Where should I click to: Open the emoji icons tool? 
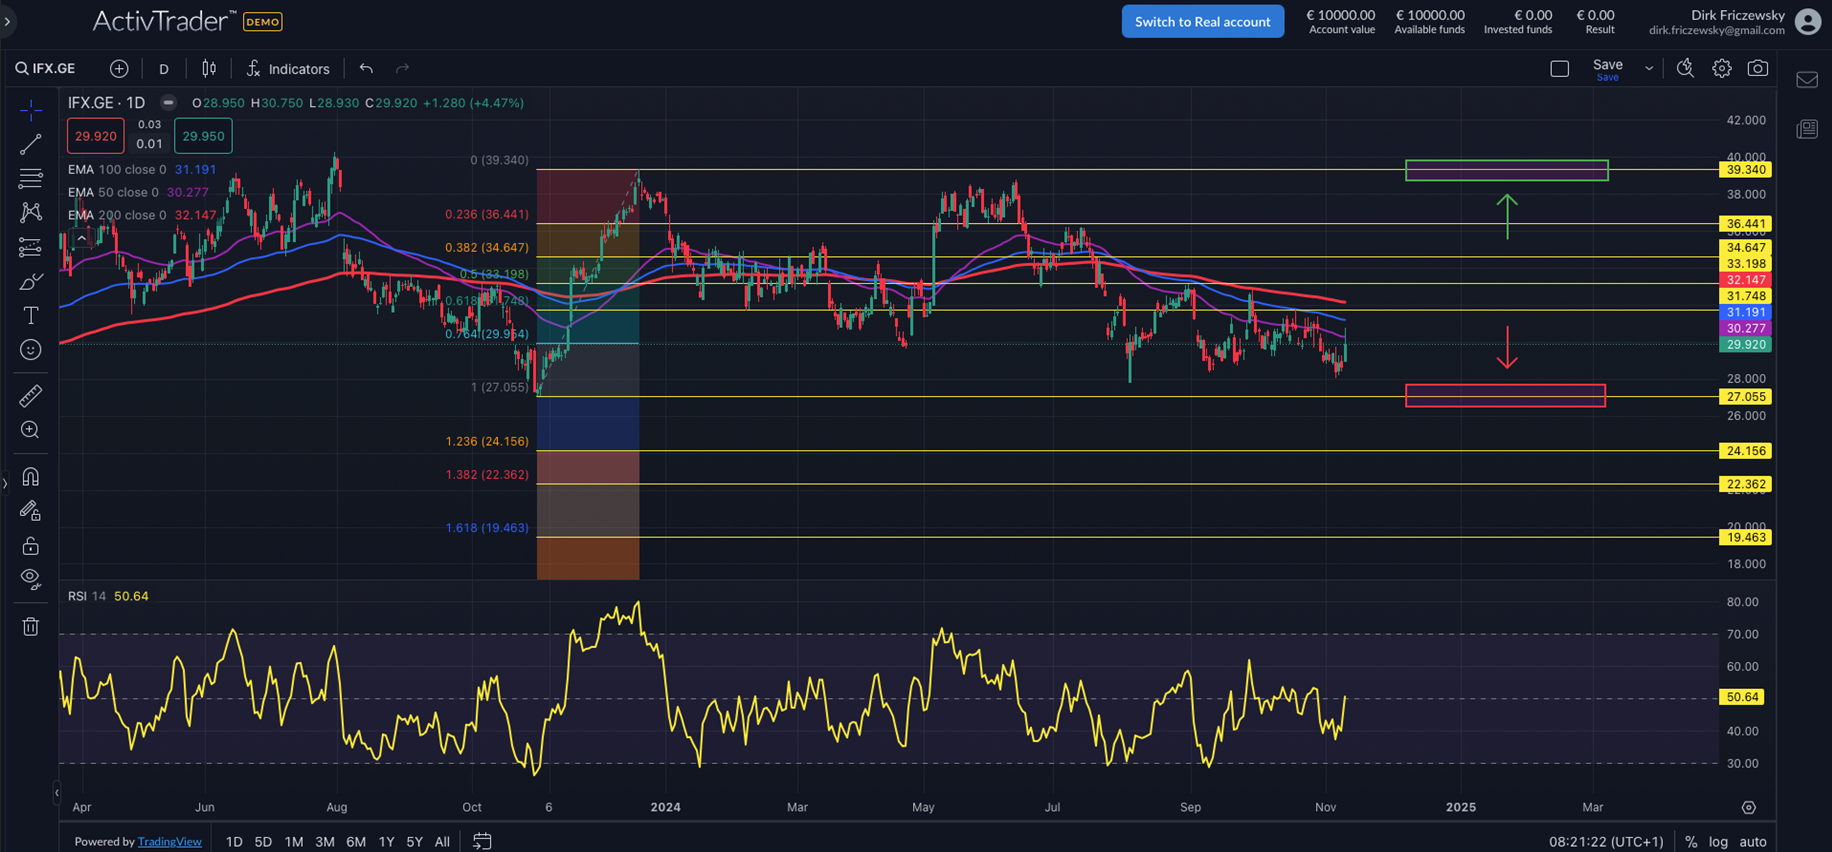(31, 350)
